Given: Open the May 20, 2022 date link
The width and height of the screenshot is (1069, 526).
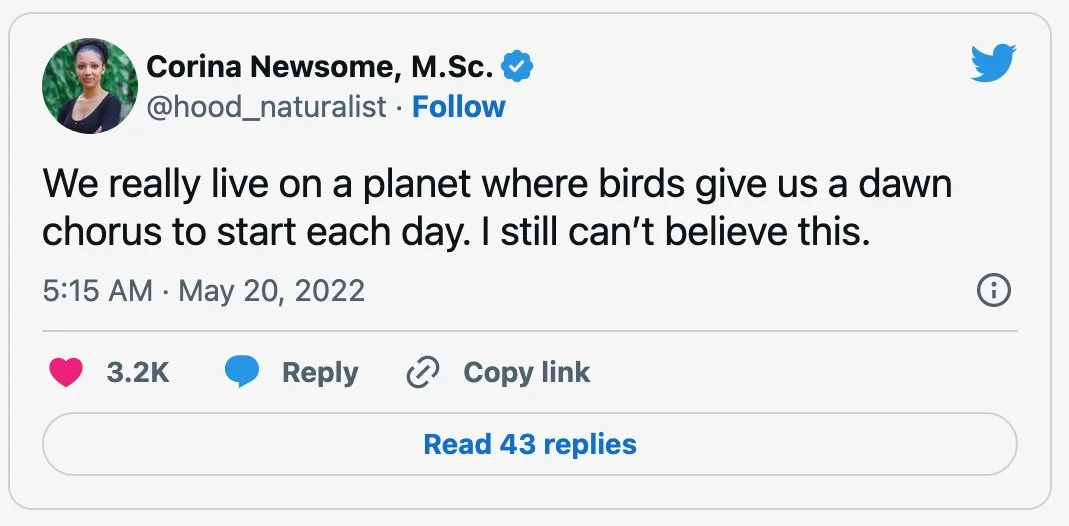Looking at the screenshot, I should pos(271,291).
